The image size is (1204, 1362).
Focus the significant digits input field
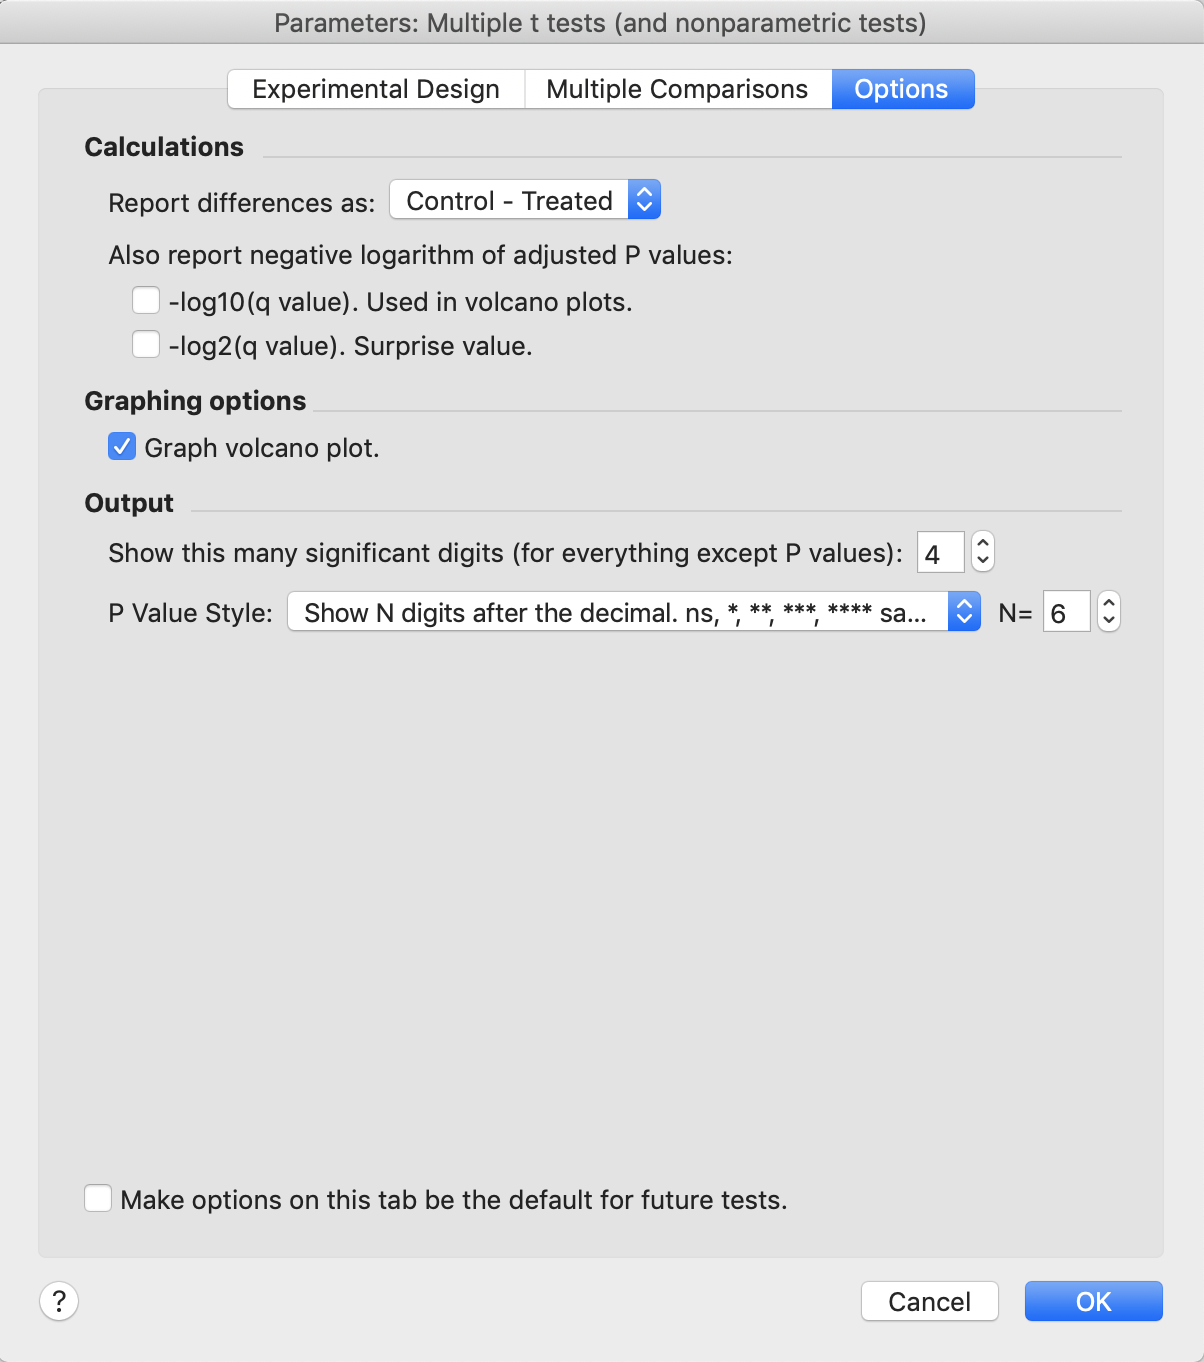[940, 552]
